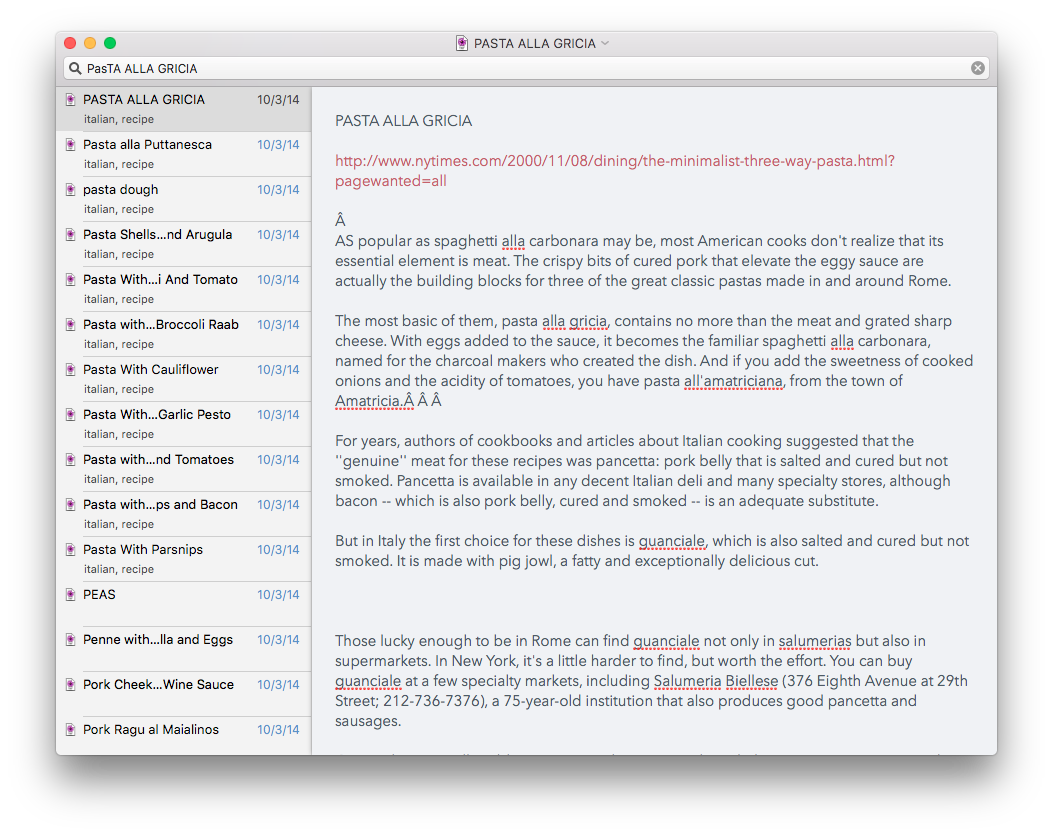Viewport: 1053px width, 835px height.
Task: Select the Pasta With Parsnips note
Action: click(184, 559)
